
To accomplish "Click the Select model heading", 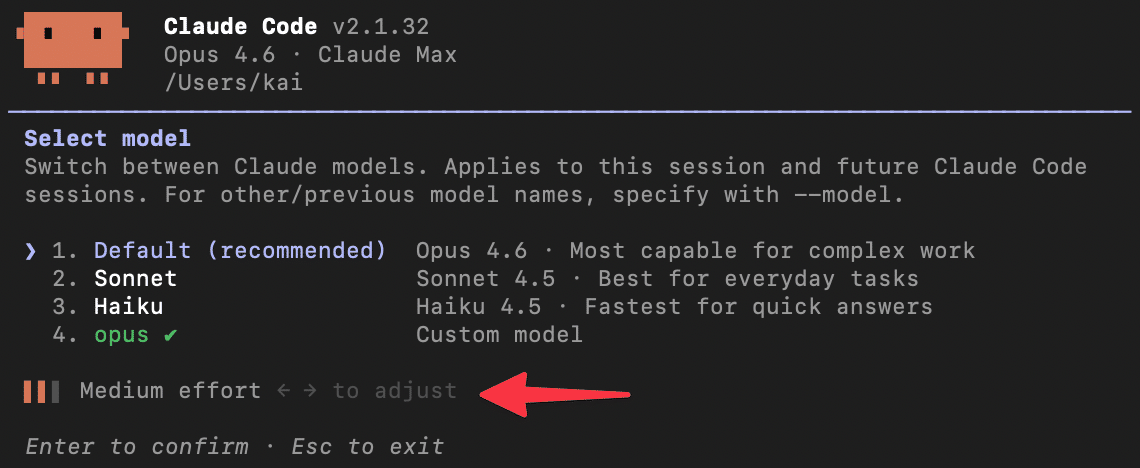I will point(107,138).
